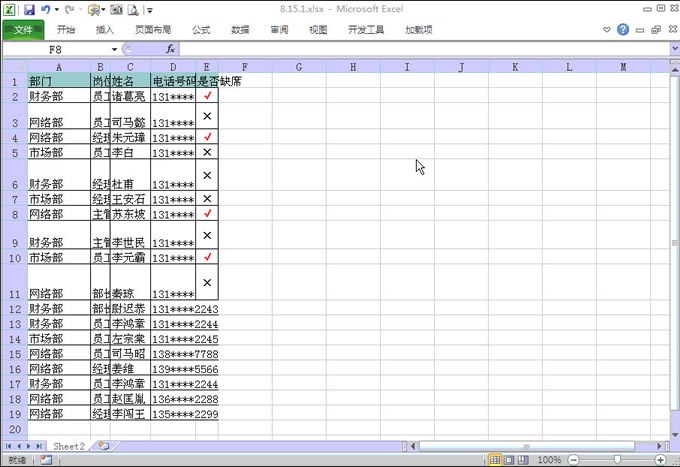Switch to Page Break Preview icon
This screenshot has width=680, height=467.
click(x=523, y=460)
